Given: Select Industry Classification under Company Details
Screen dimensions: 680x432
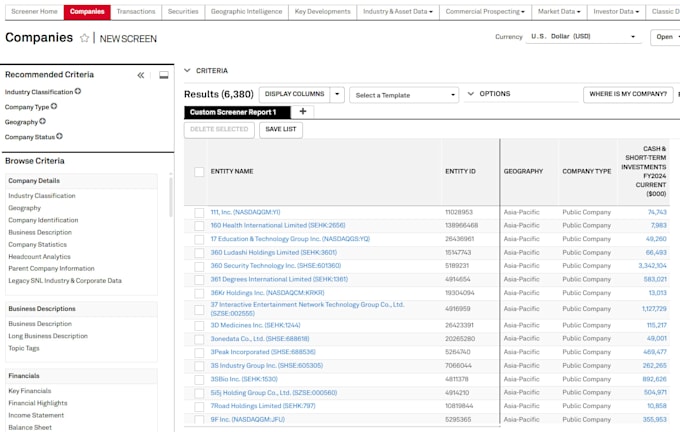Looking at the screenshot, I should tap(42, 196).
